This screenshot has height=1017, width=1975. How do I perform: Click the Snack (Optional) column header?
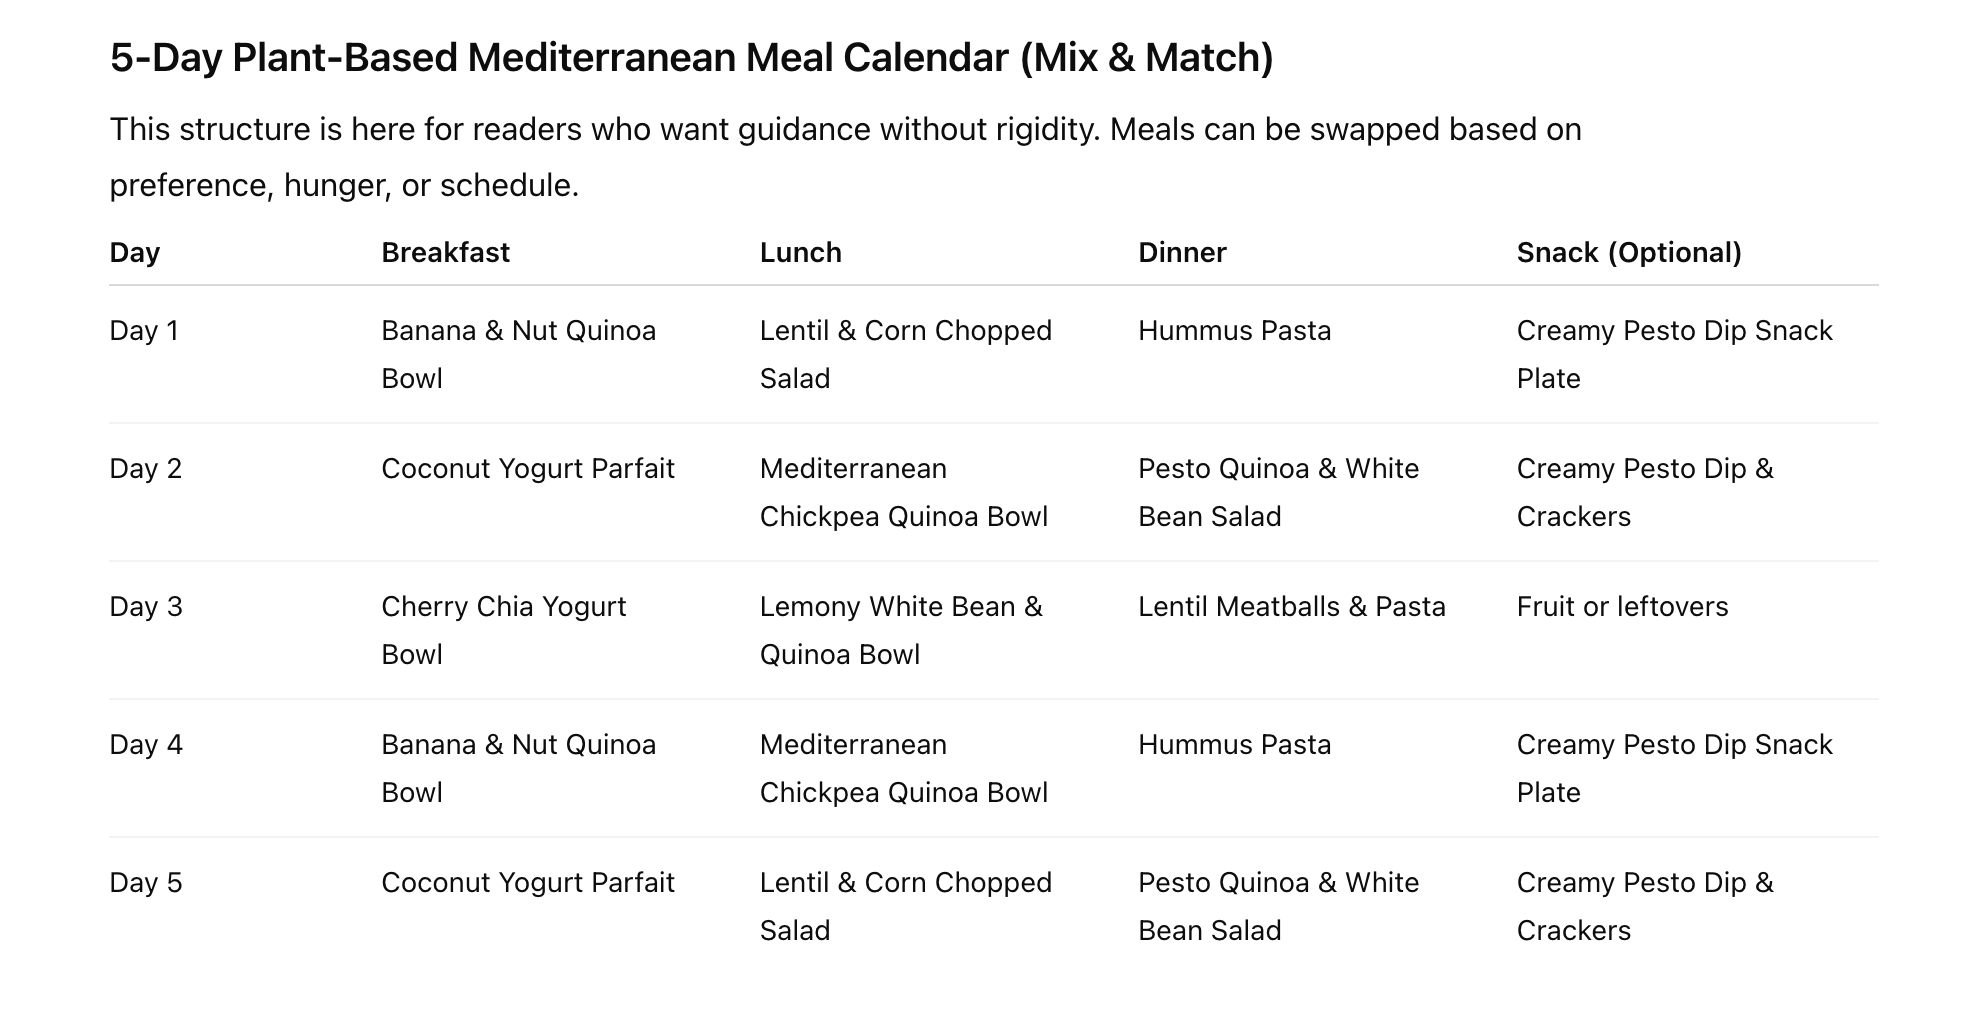pyautogui.click(x=1629, y=252)
